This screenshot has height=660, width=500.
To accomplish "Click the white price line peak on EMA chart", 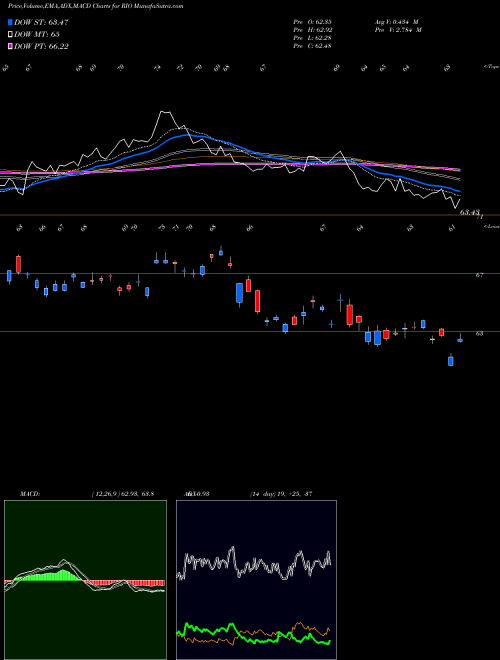I will 165,112.
